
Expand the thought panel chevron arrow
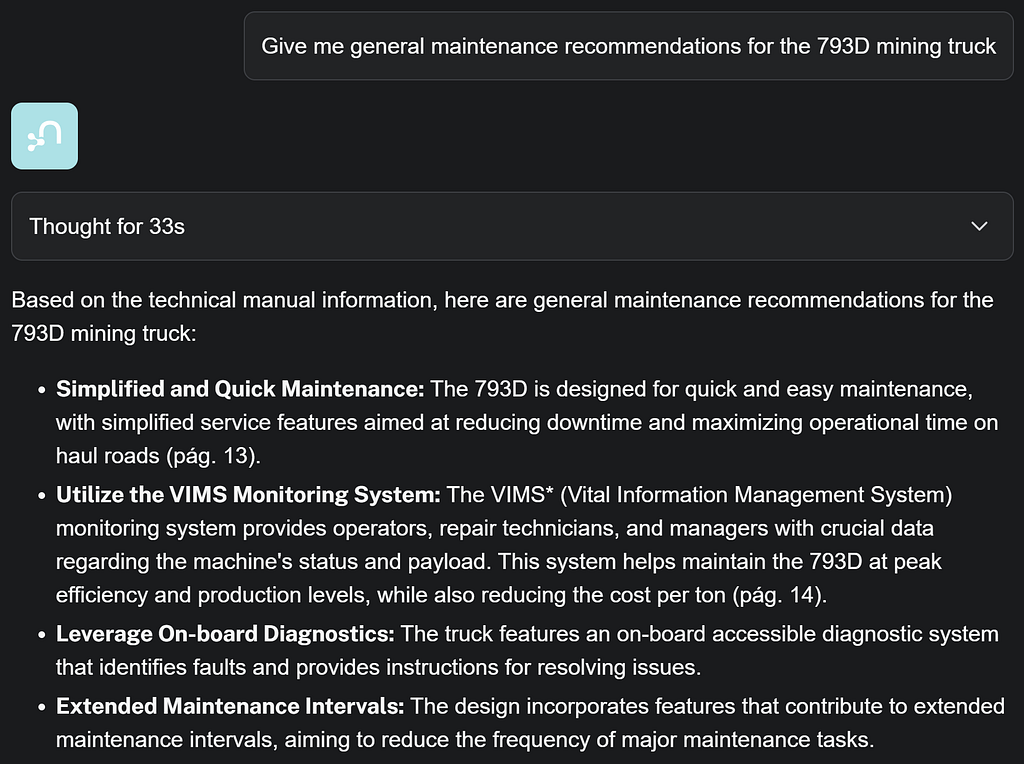tap(980, 227)
